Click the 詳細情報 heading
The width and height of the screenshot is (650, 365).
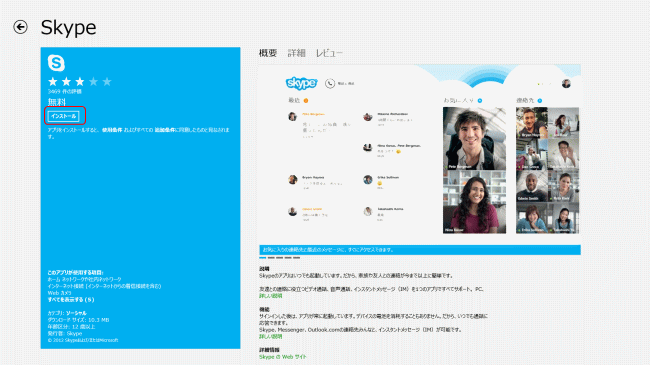[x=269, y=350]
